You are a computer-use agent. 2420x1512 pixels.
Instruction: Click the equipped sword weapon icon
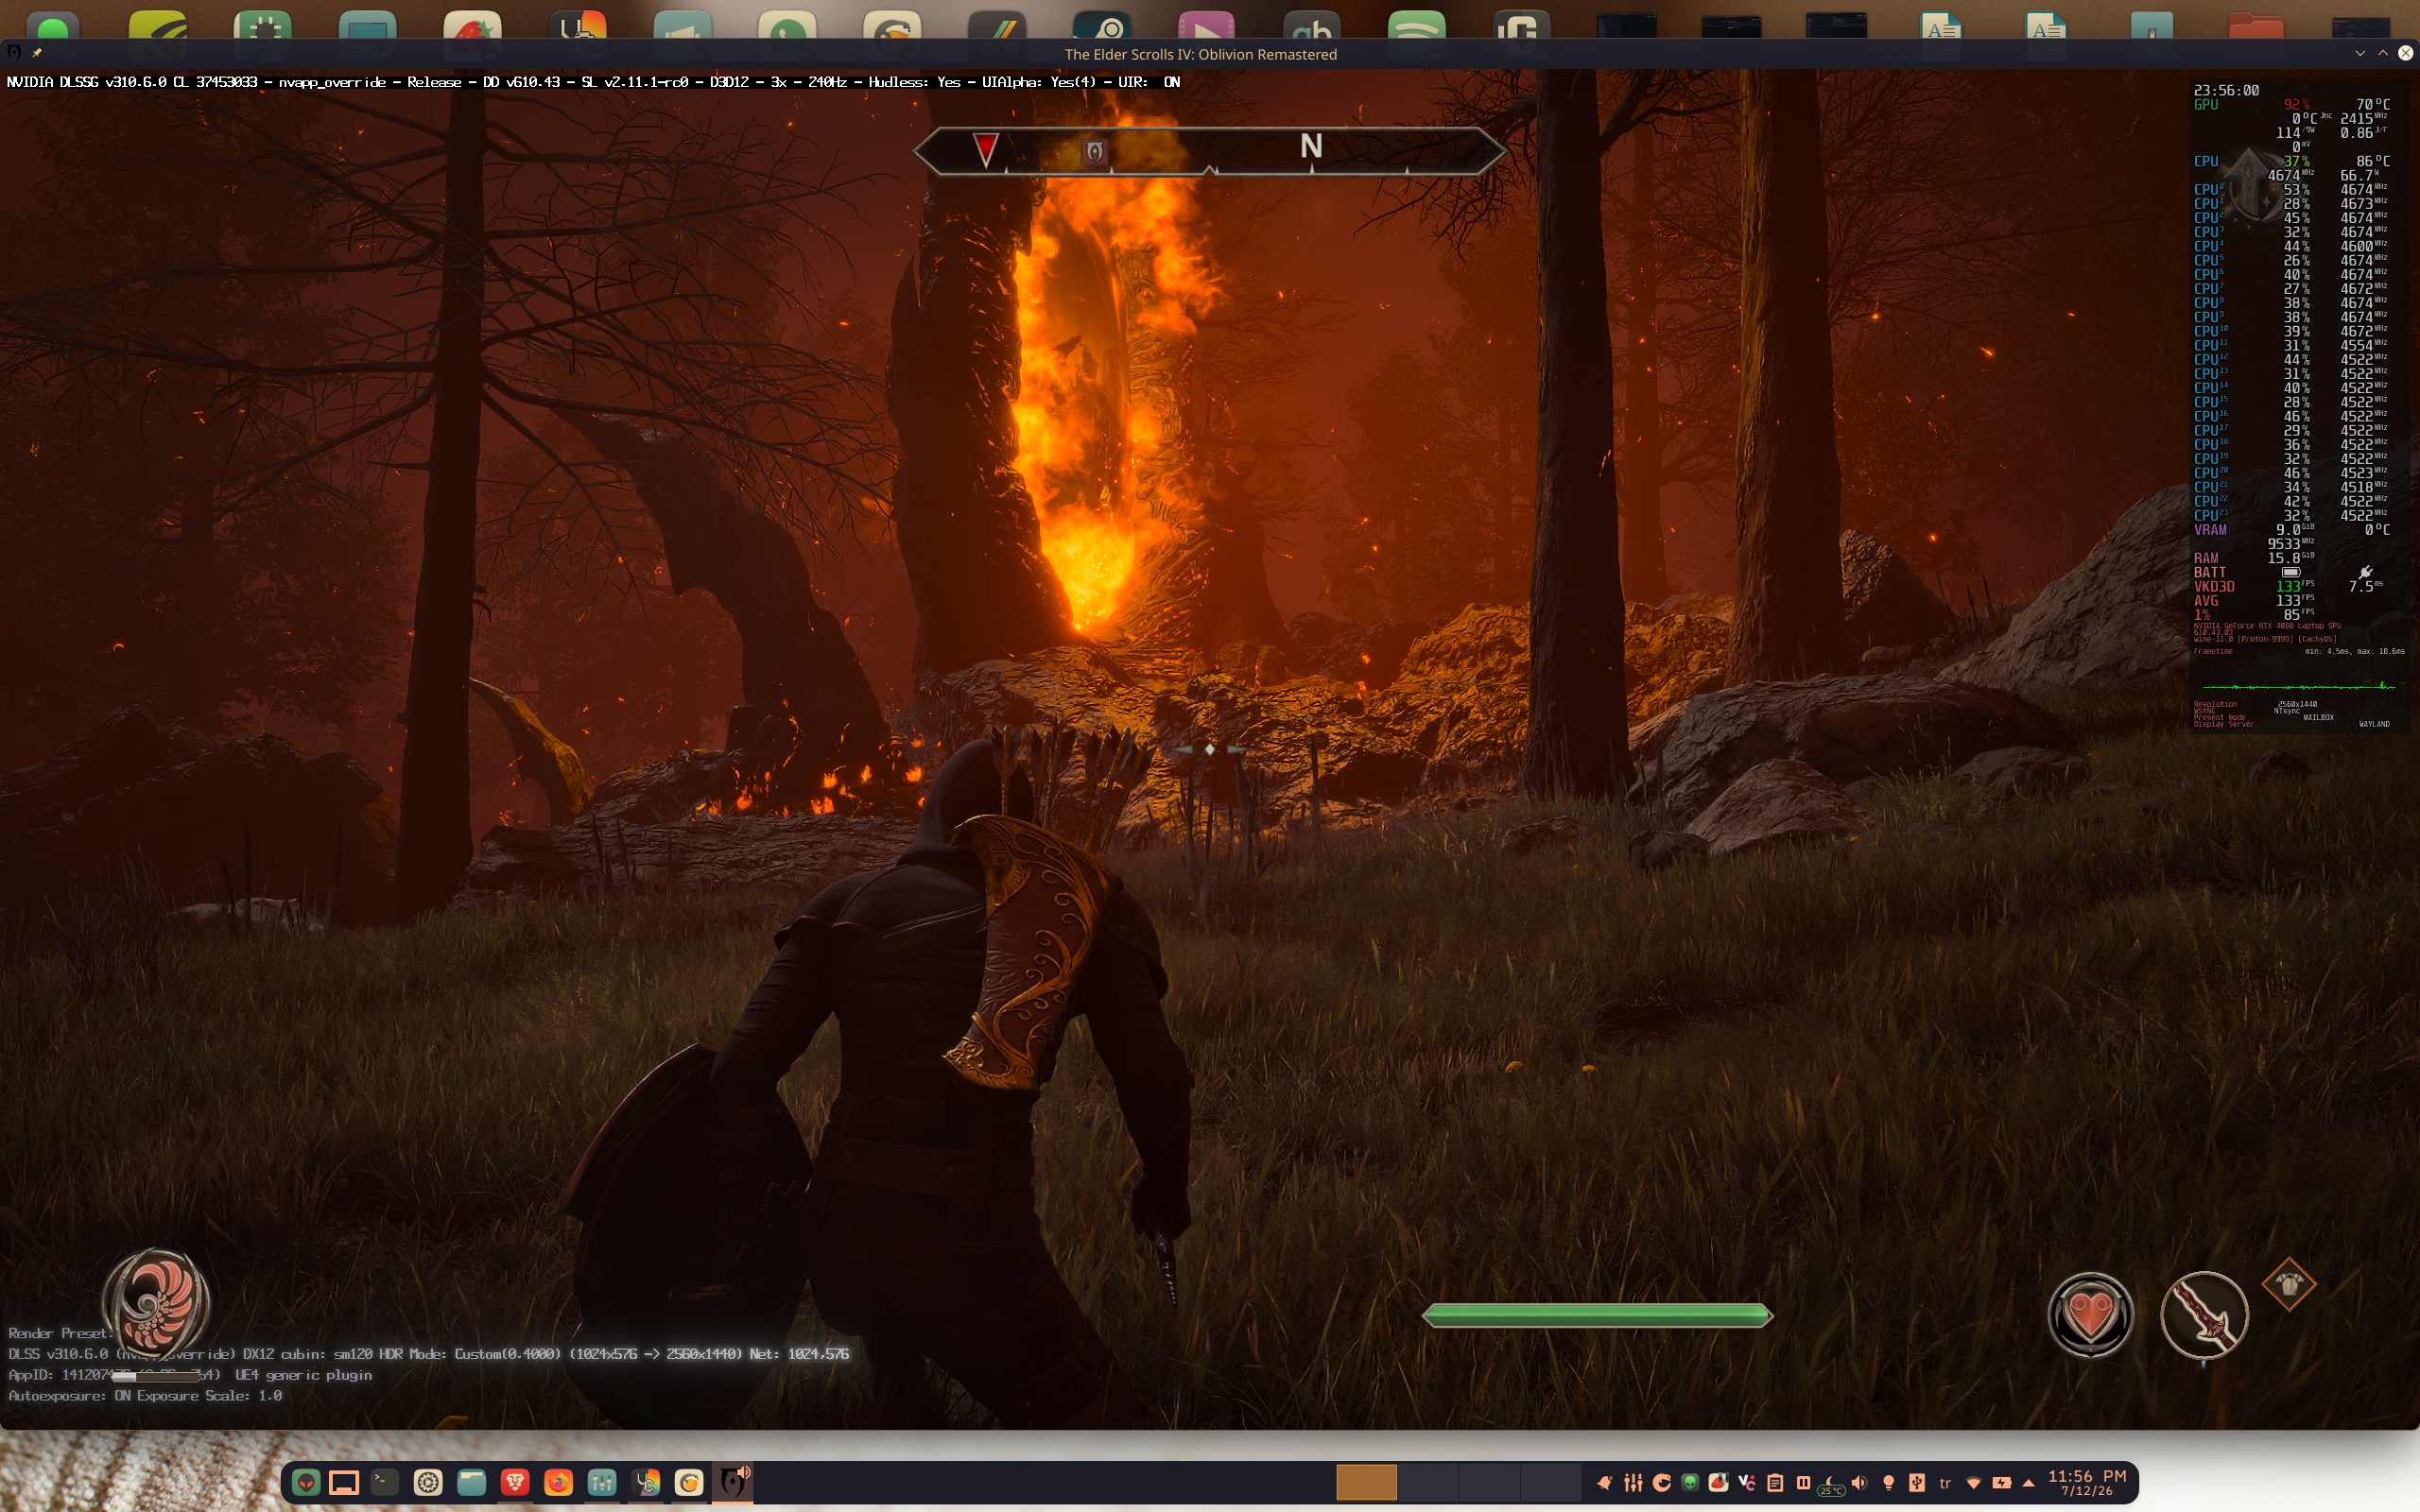pyautogui.click(x=2204, y=1315)
